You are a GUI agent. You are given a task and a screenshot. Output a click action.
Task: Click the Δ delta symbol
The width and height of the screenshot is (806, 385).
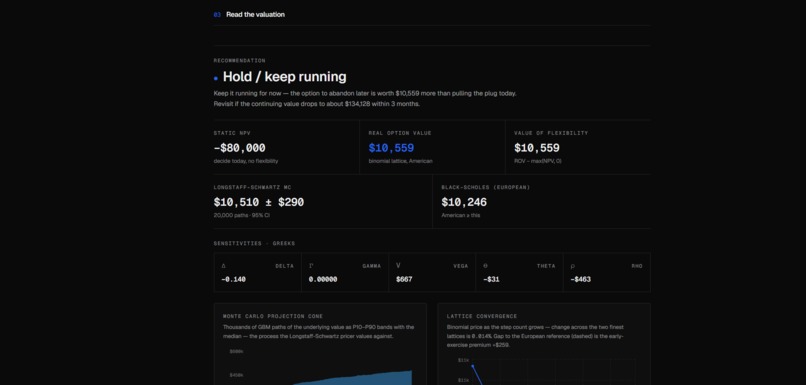point(224,266)
